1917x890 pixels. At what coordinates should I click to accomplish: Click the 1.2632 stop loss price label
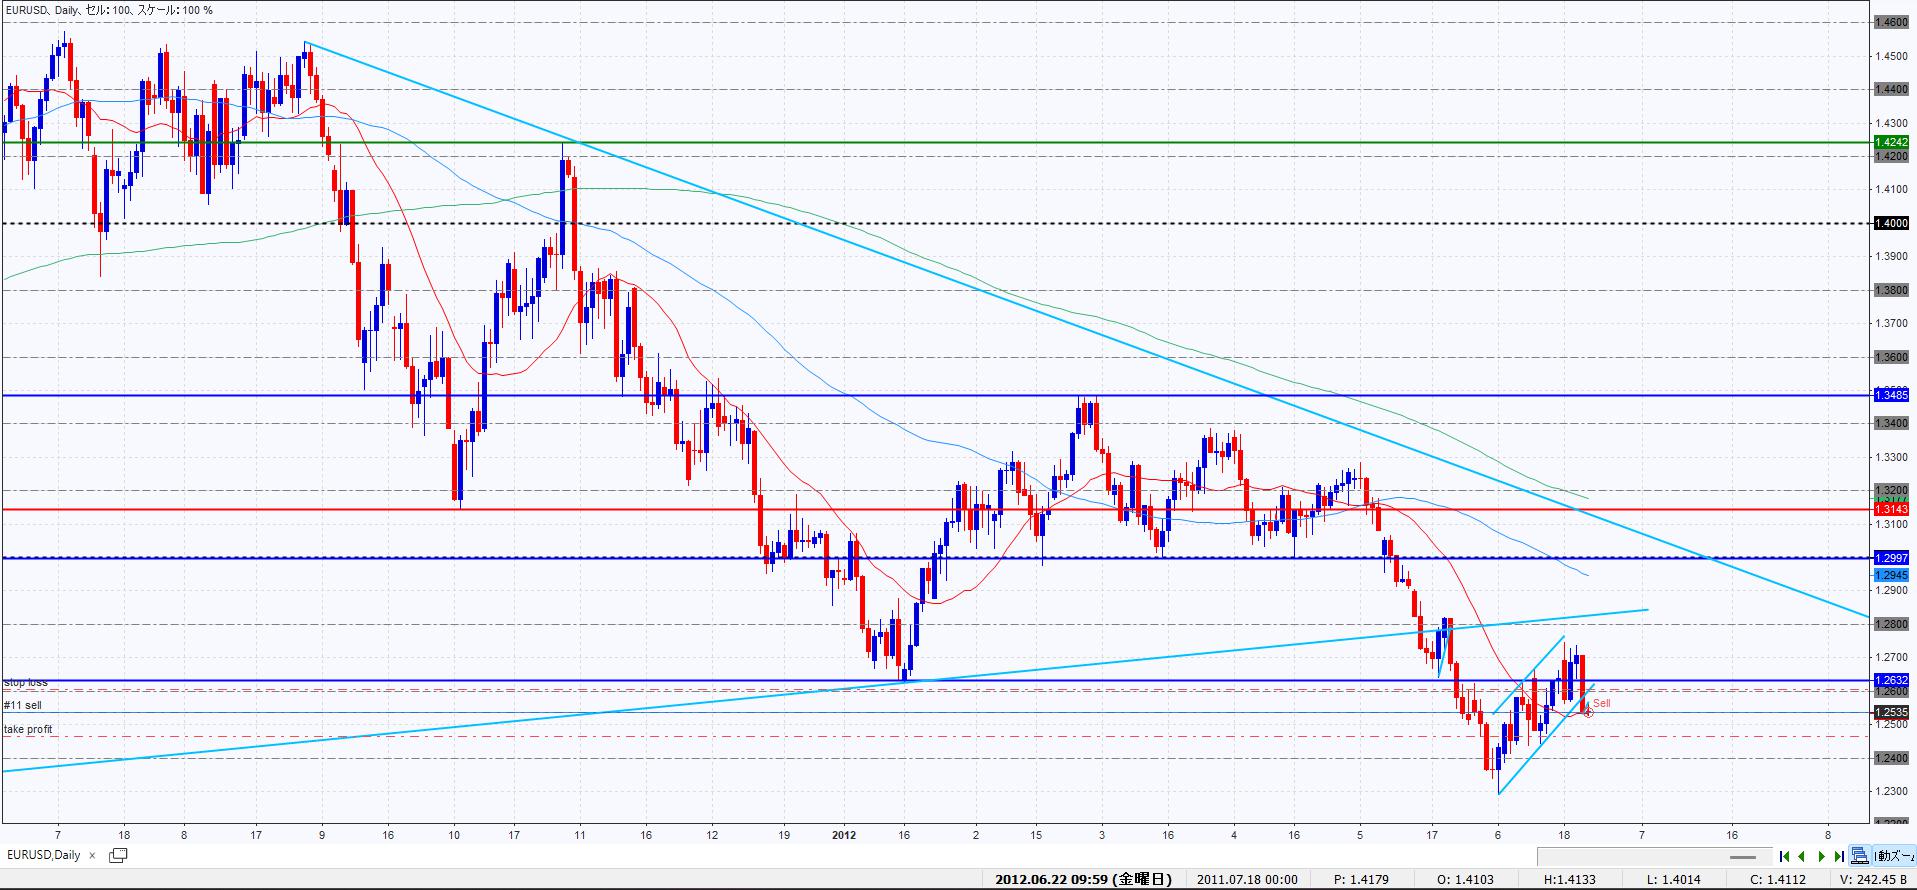(1892, 680)
